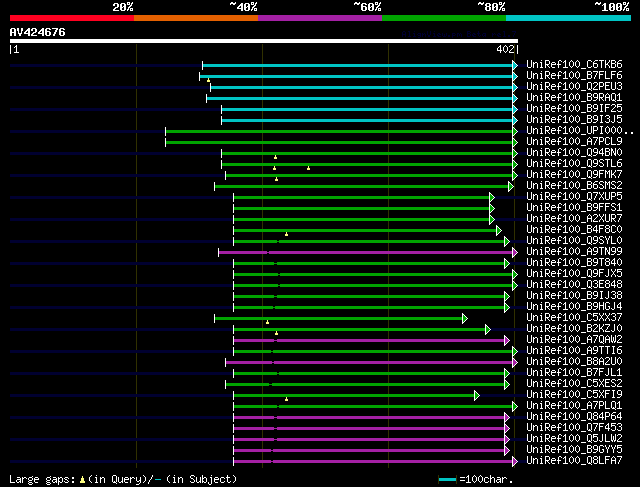Click the red 20% identity color segment
Image resolution: width=640 pixels, height=487 pixels.
(x=72, y=18)
